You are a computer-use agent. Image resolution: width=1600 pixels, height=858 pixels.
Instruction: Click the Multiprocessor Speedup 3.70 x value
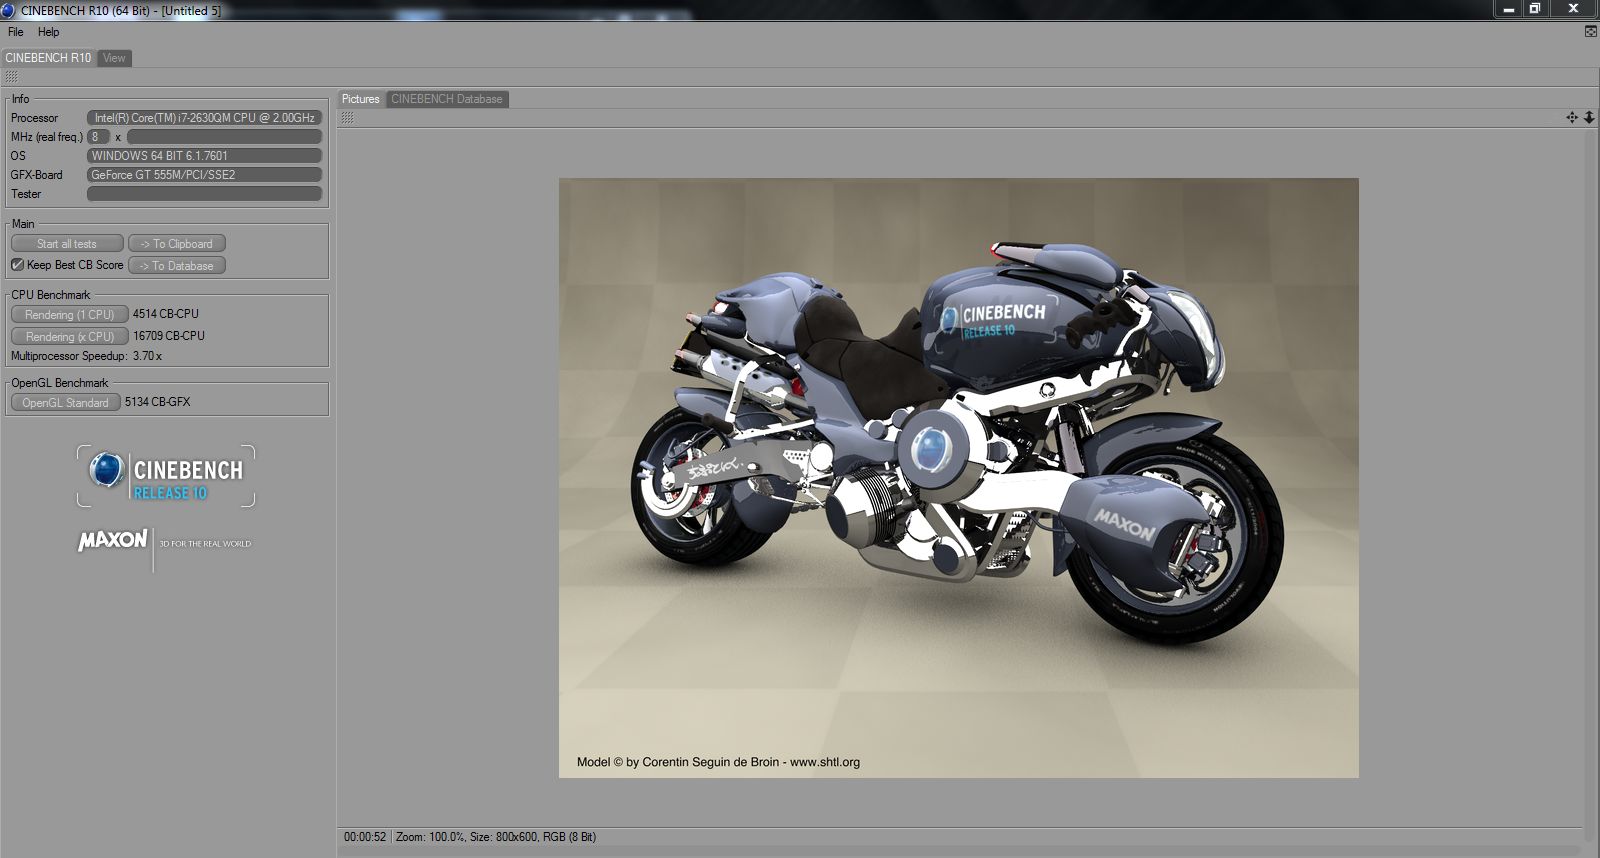pyautogui.click(x=147, y=356)
